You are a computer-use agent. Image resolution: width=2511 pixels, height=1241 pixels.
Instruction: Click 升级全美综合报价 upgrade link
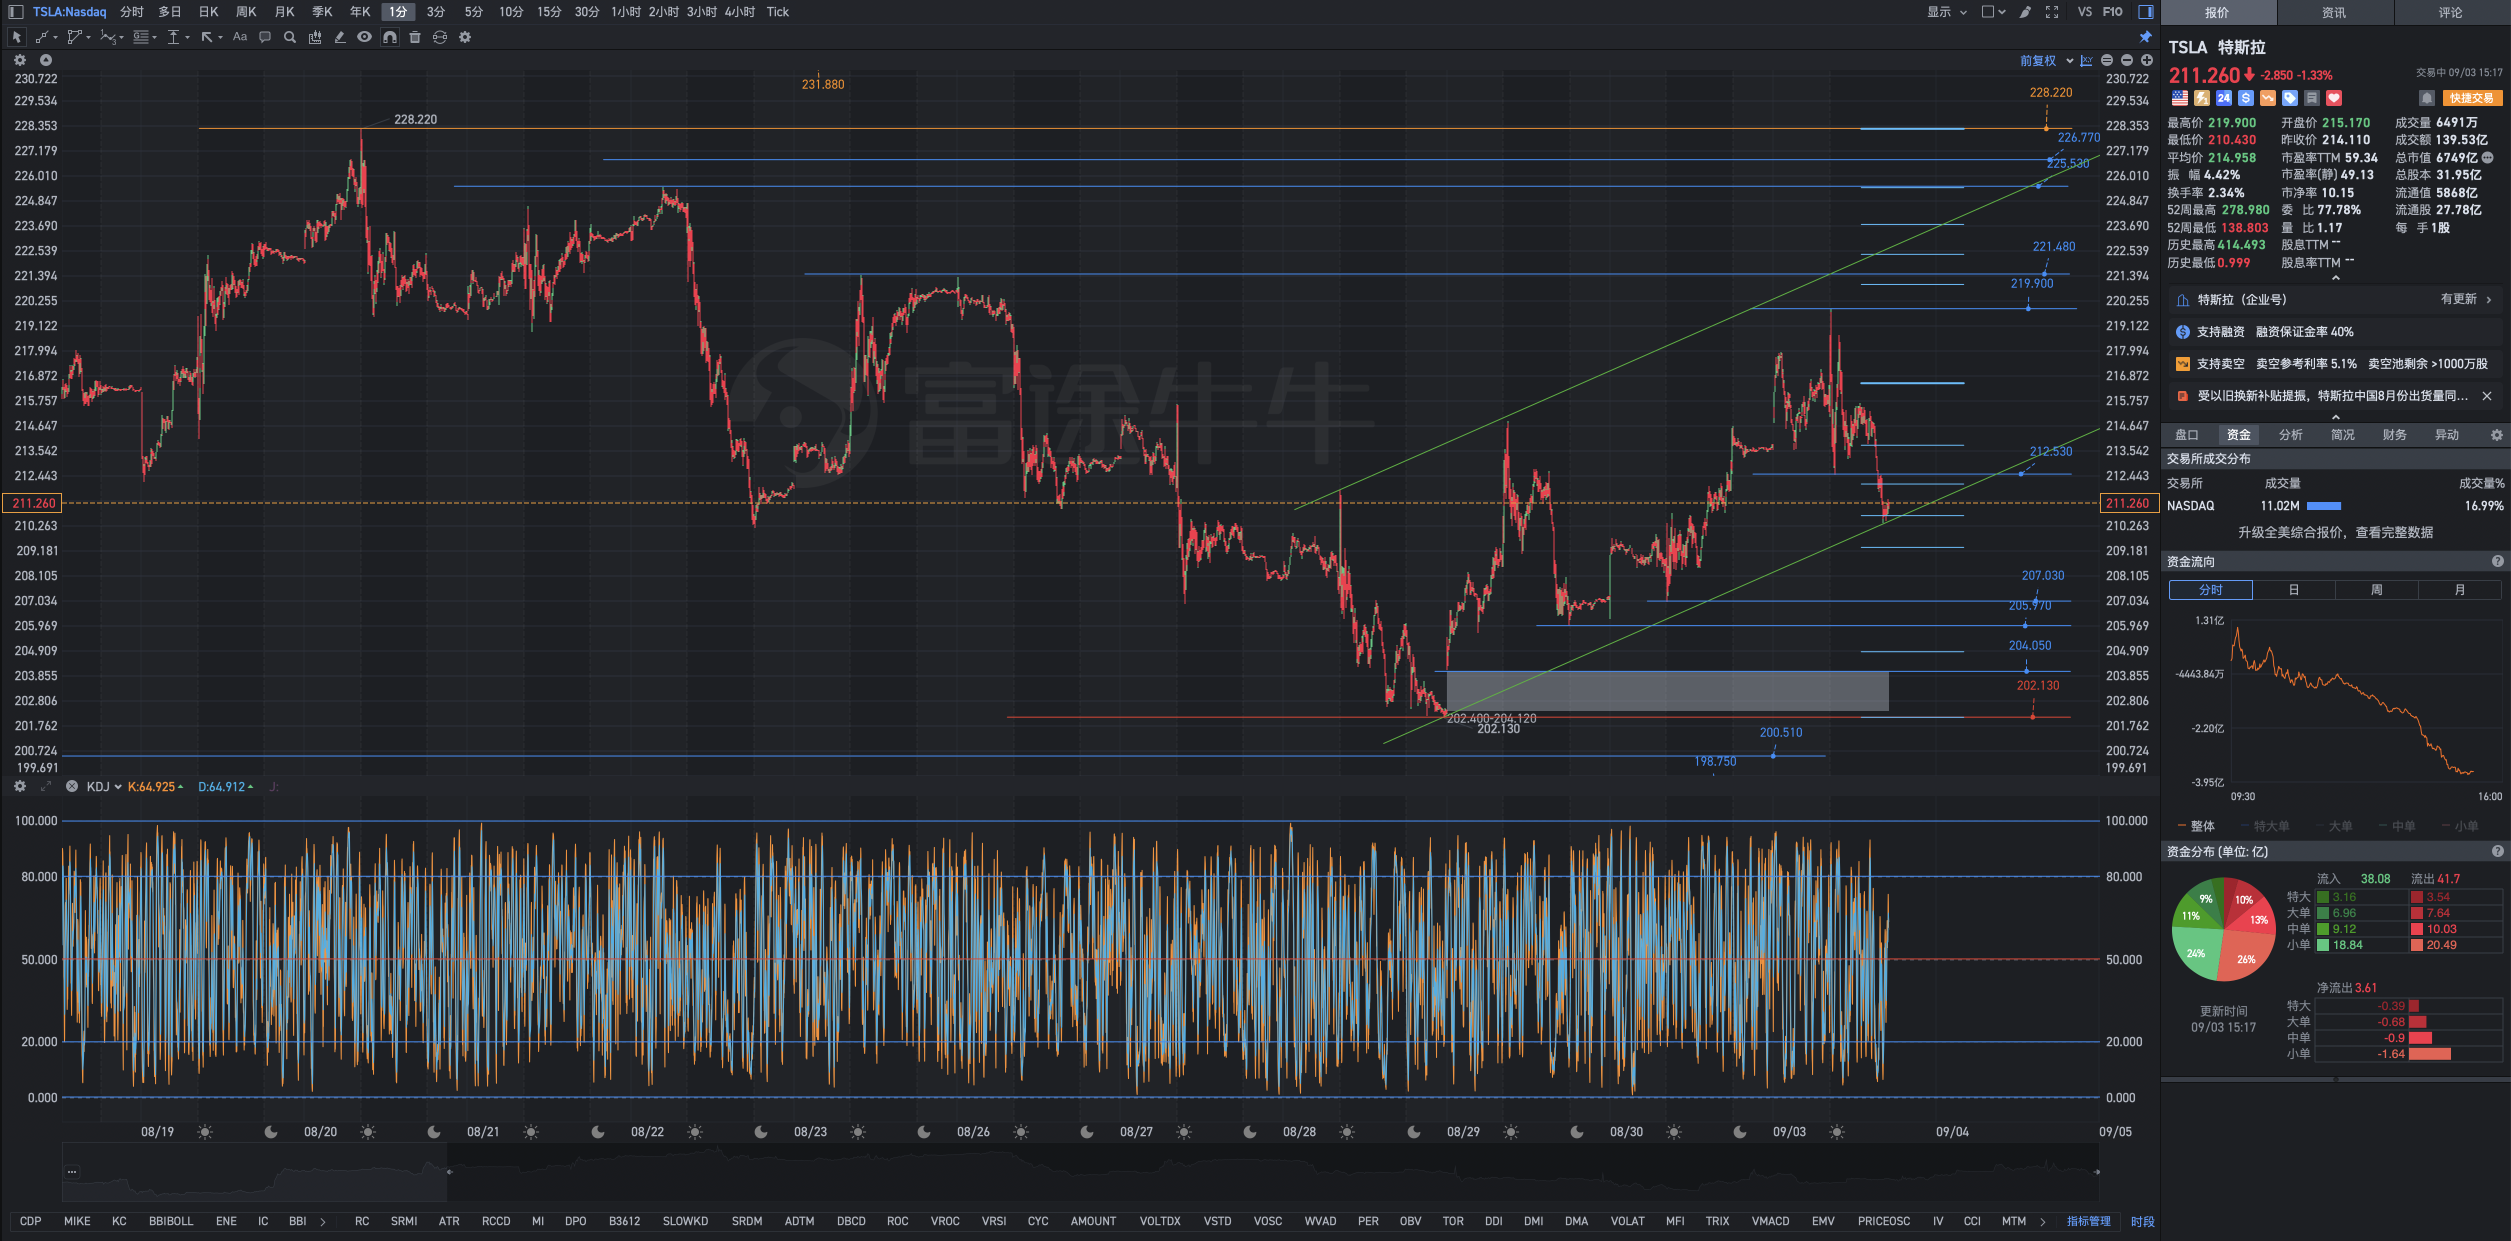pyautogui.click(x=2335, y=533)
